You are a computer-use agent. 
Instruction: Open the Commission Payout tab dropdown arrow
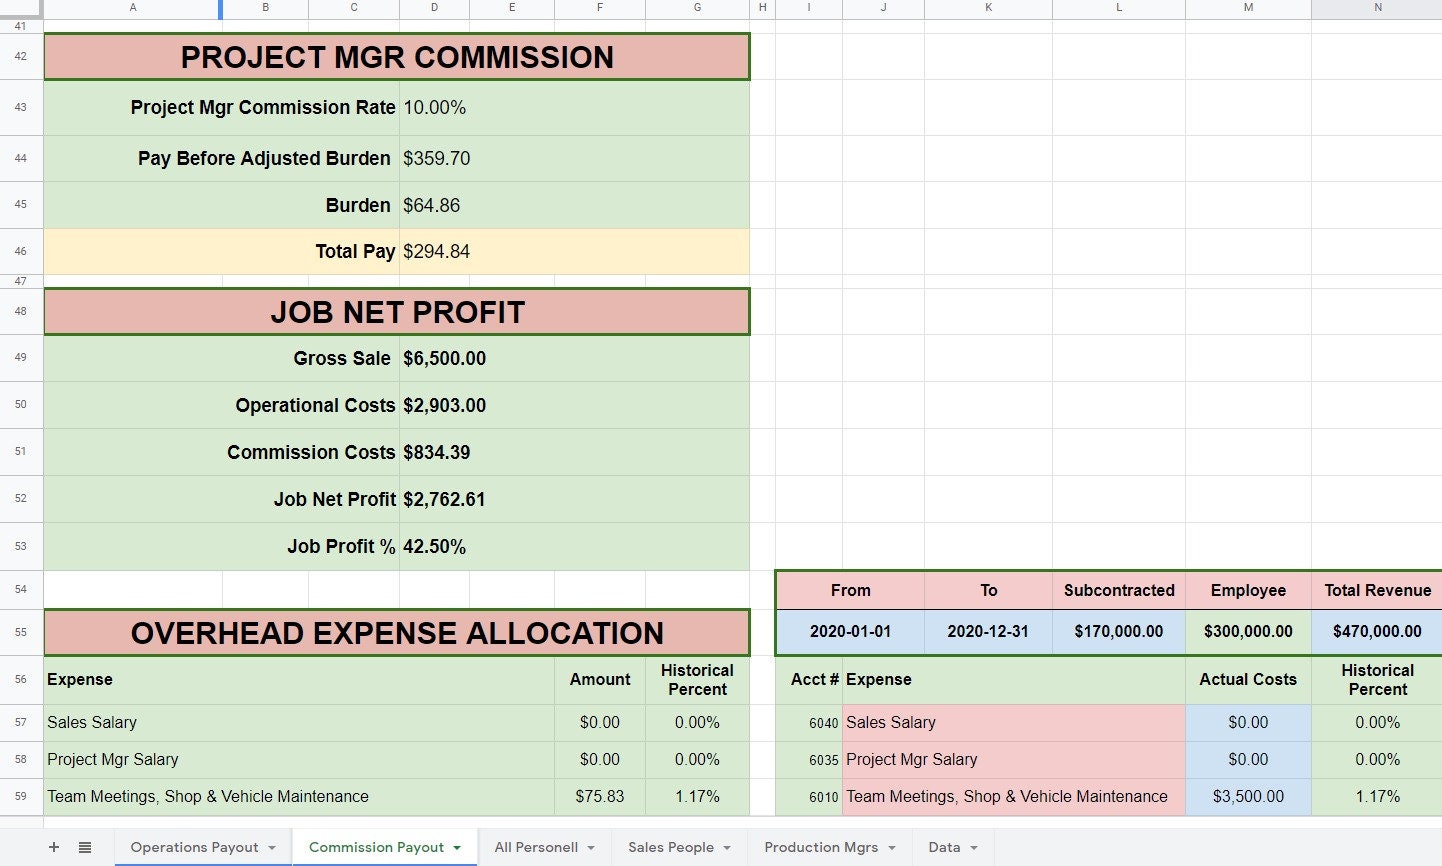tap(457, 846)
